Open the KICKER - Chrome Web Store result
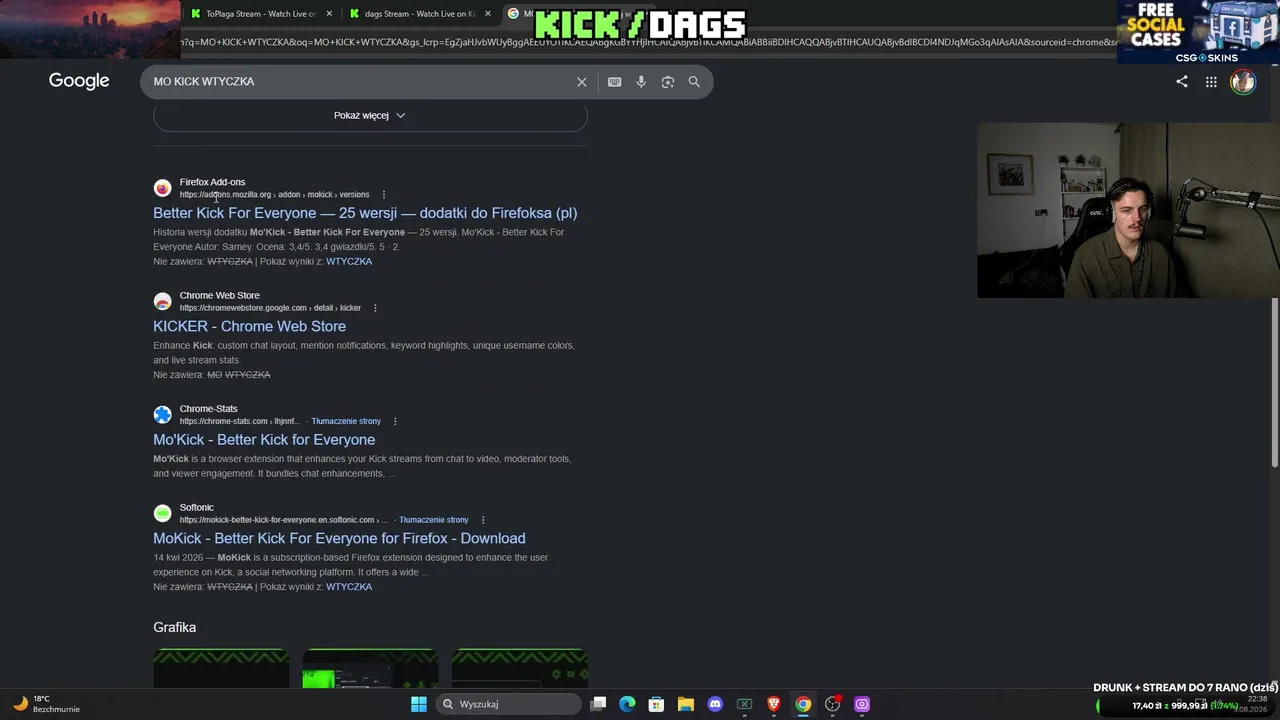Viewport: 1280px width, 720px height. pyautogui.click(x=249, y=326)
